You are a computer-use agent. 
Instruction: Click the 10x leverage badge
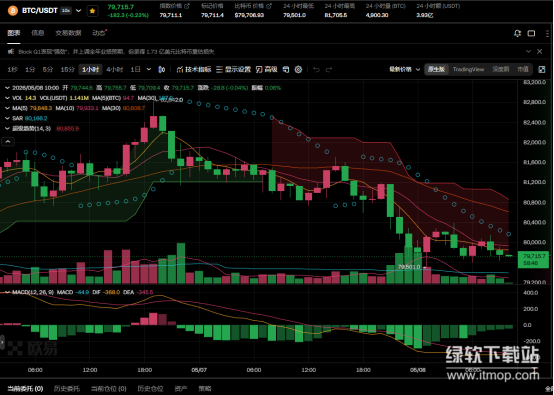(66, 11)
